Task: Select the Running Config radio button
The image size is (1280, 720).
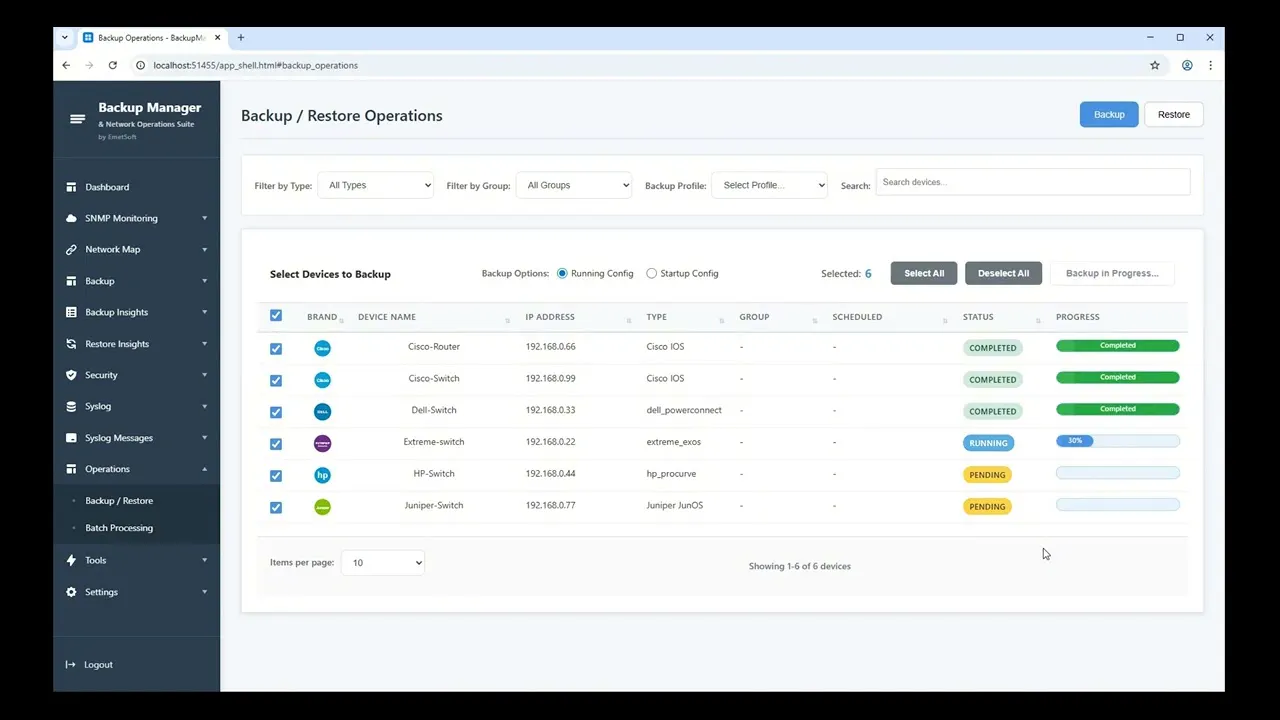Action: click(x=562, y=273)
